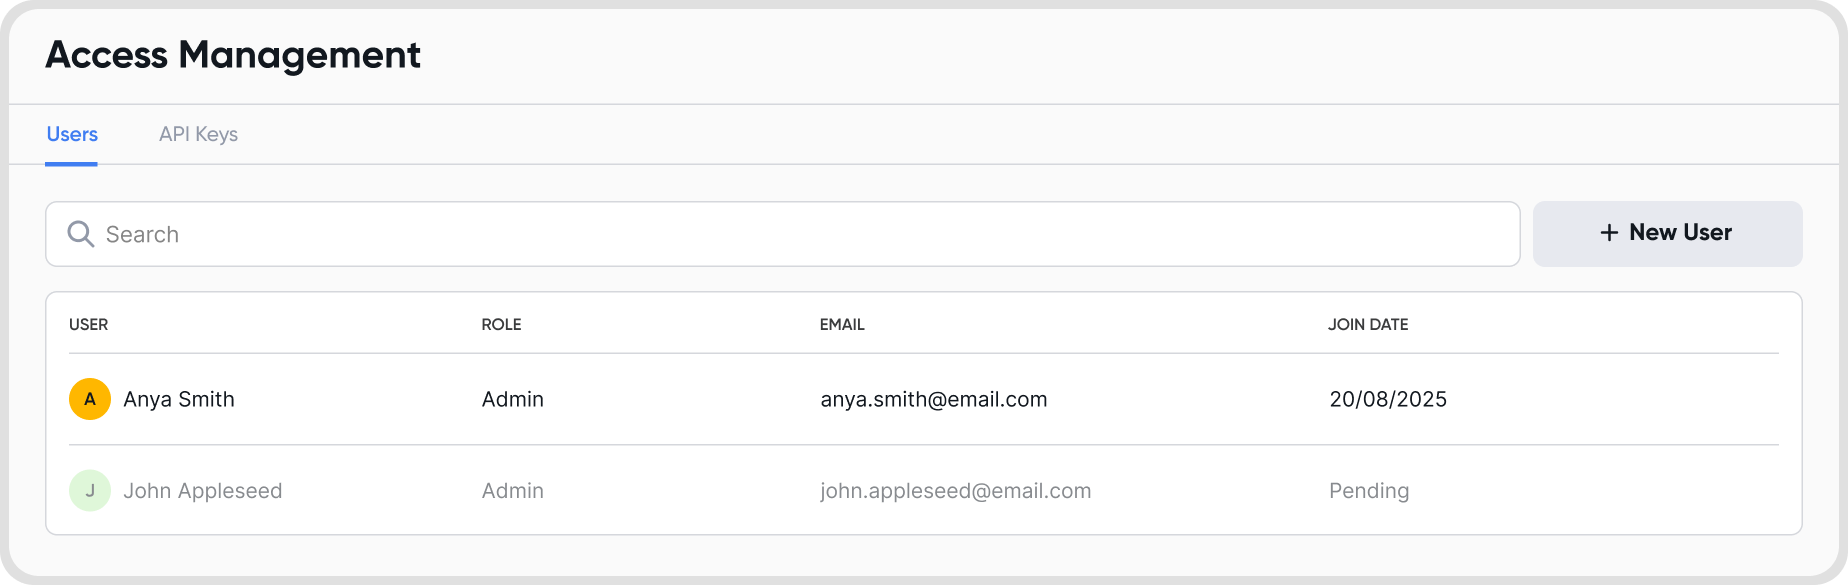This screenshot has width=1848, height=585.
Task: Switch to the API Keys tab
Action: pos(198,134)
